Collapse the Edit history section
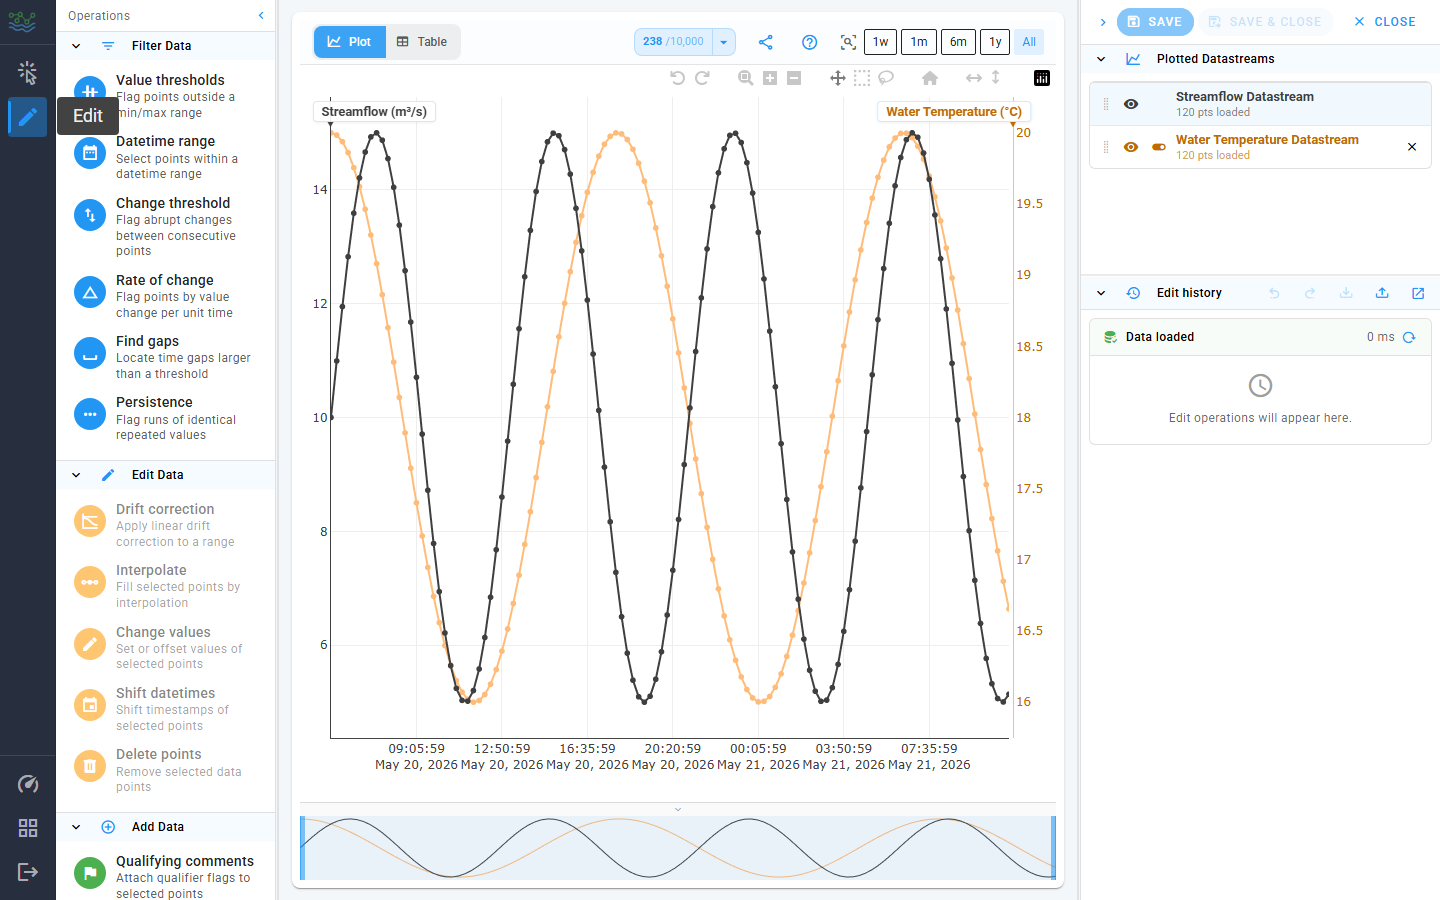 point(1101,293)
